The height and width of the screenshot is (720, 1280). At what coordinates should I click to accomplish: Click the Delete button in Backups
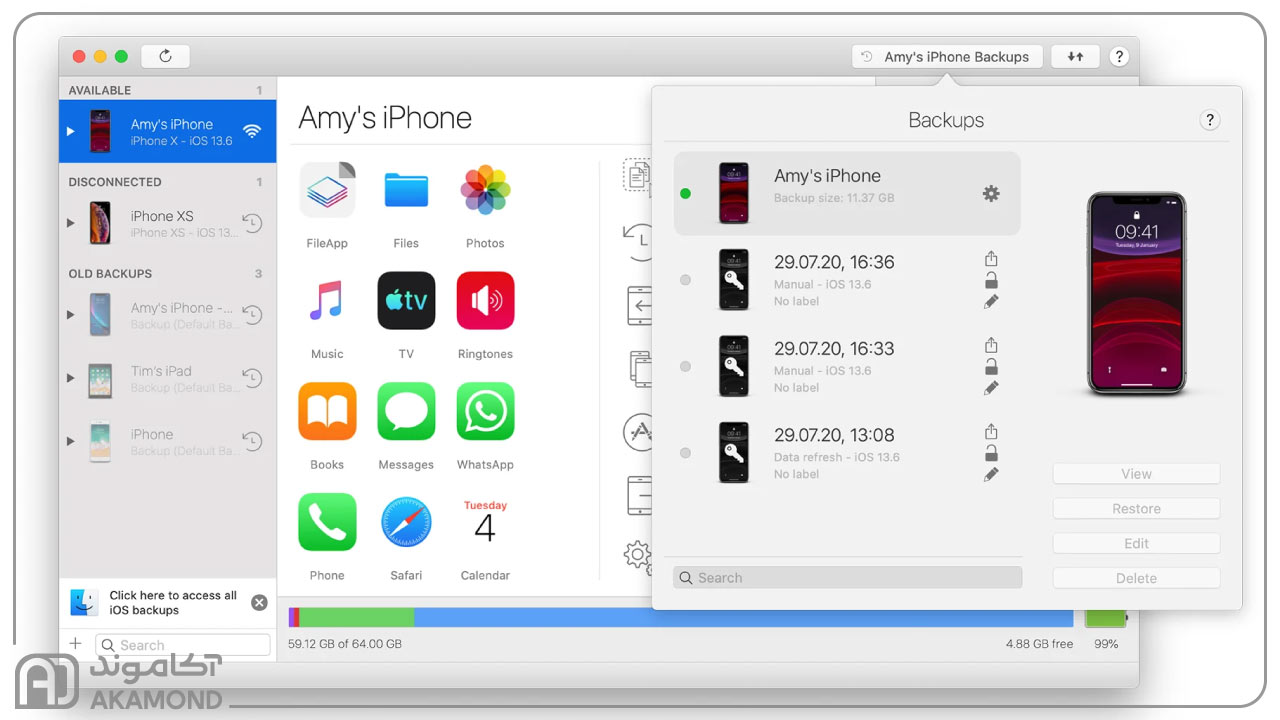pos(1136,578)
